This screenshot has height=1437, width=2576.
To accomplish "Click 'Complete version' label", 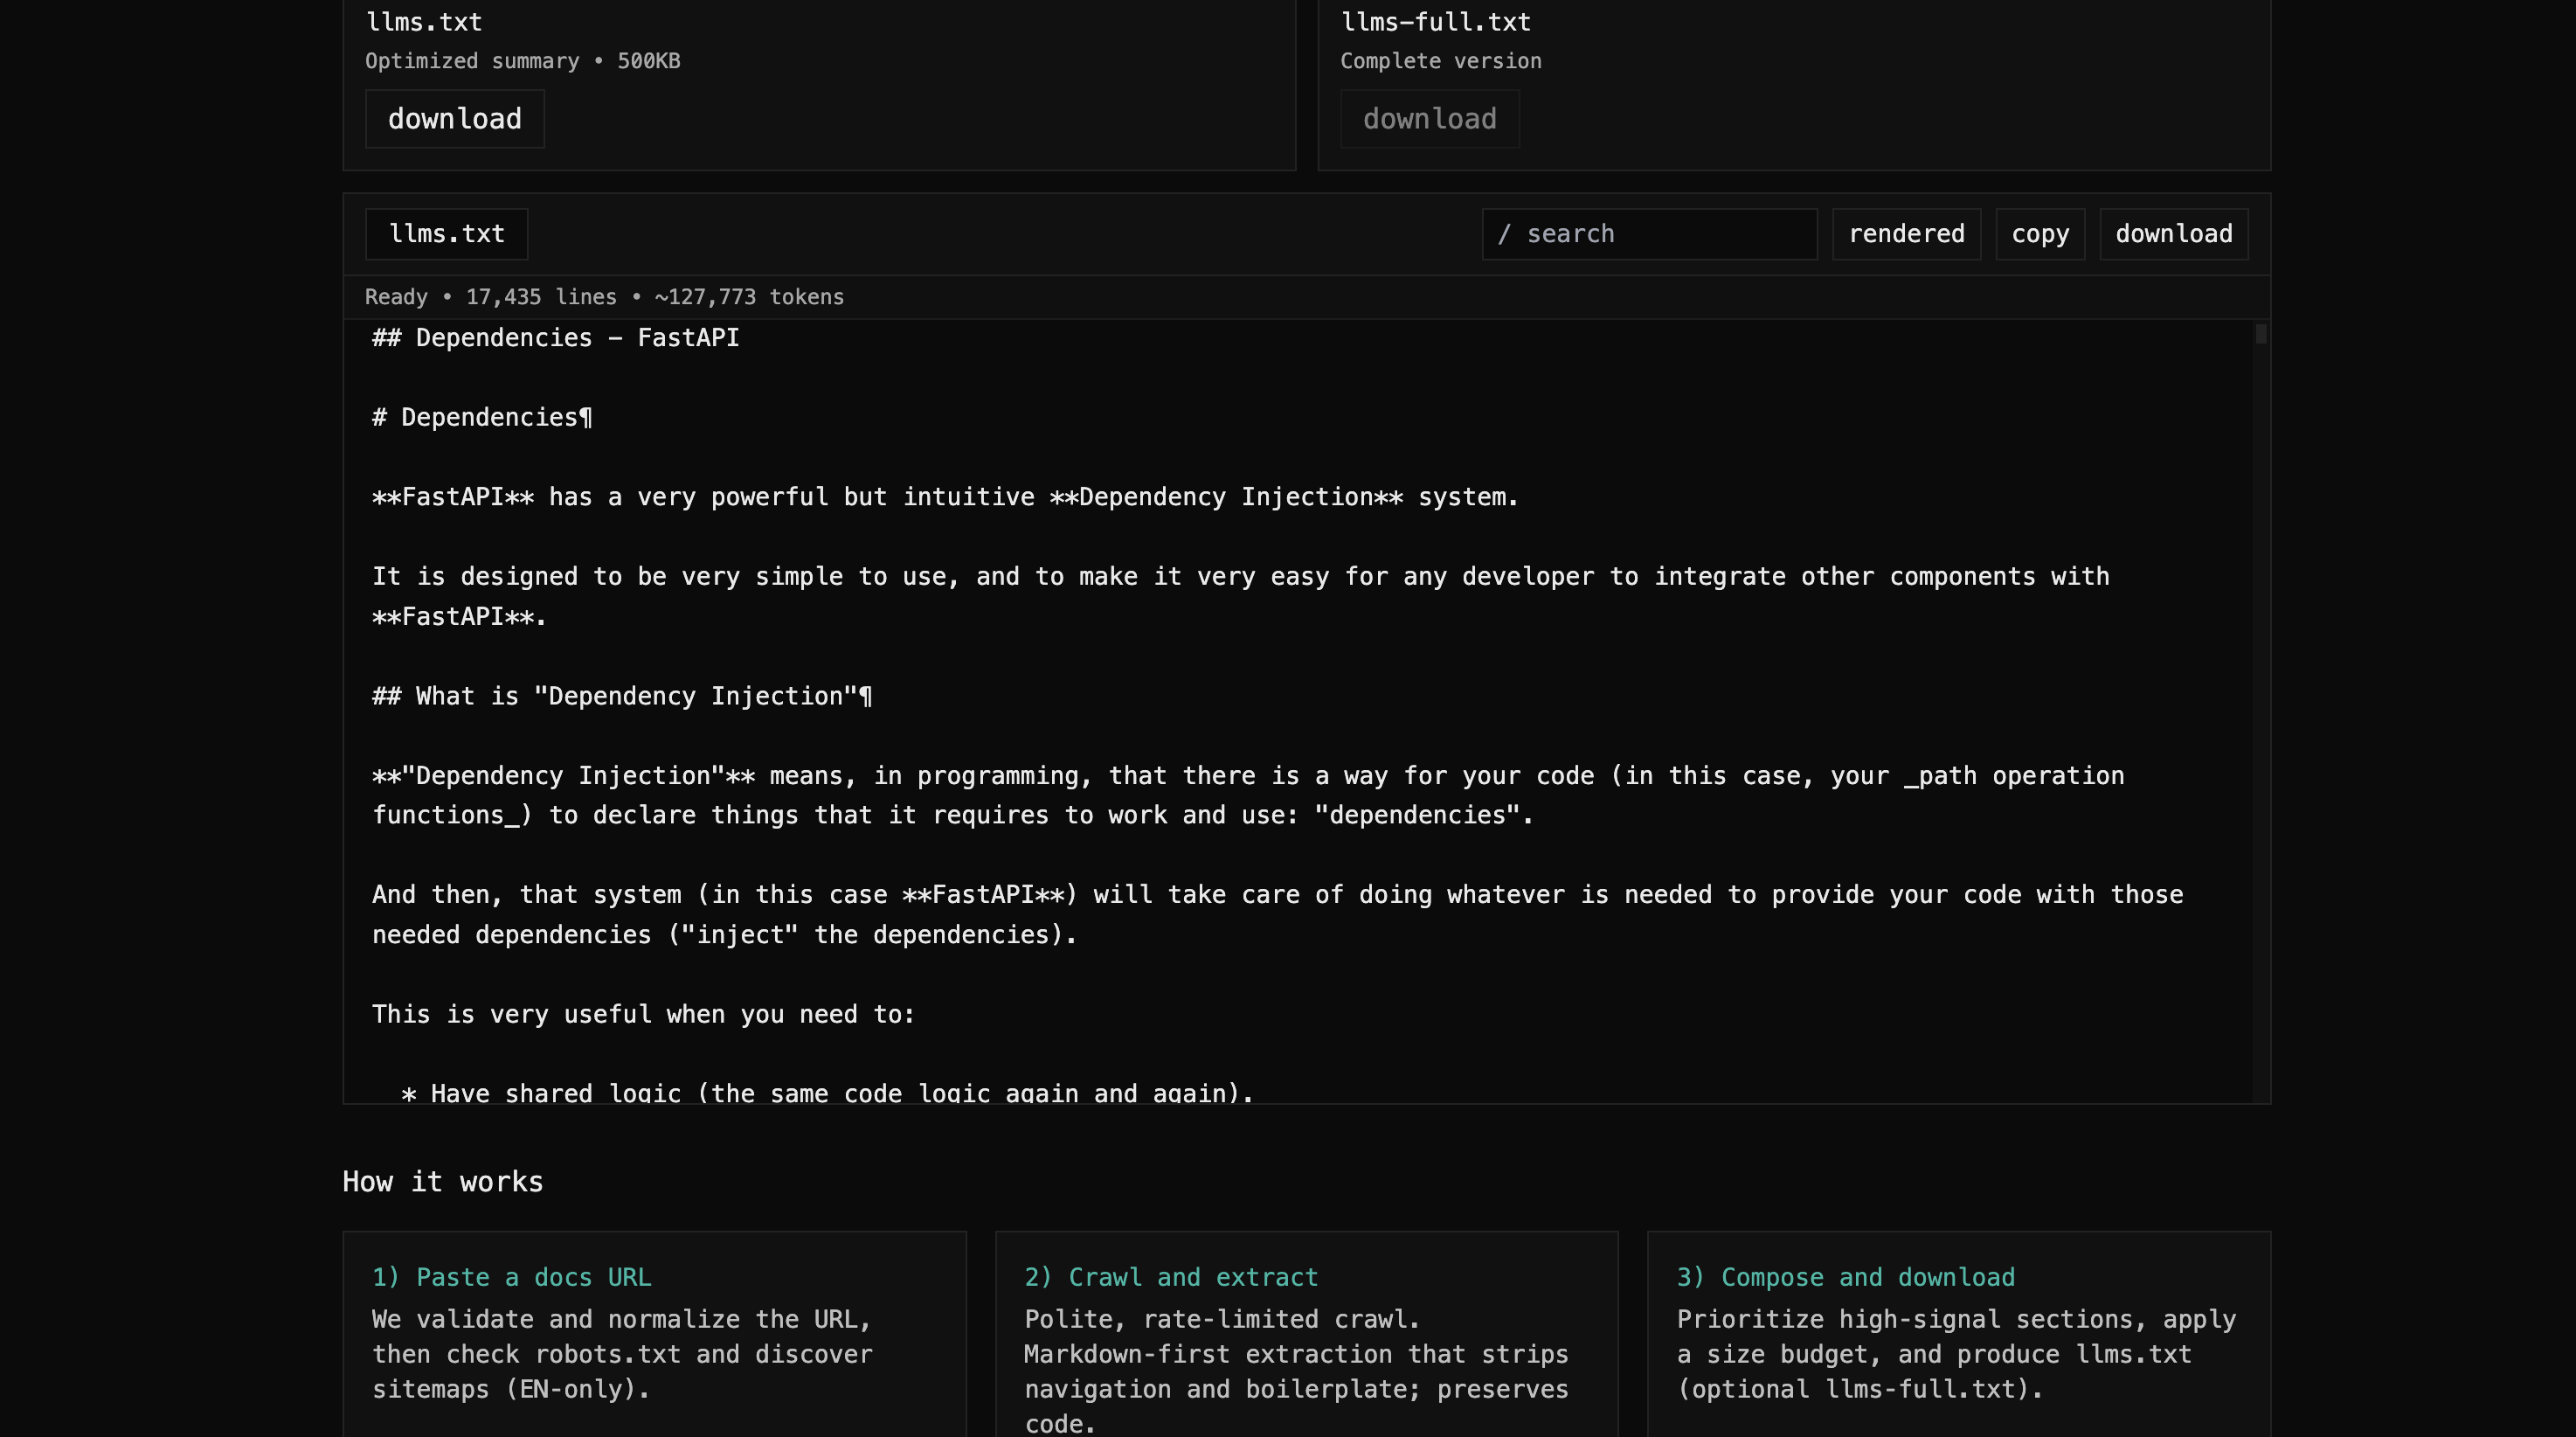I will click(x=1441, y=61).
